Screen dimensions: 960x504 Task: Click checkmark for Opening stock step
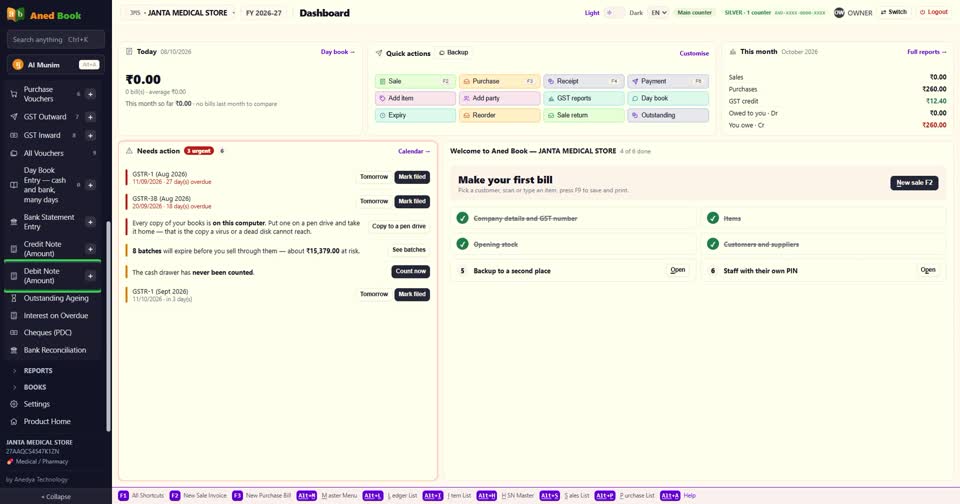coord(462,244)
